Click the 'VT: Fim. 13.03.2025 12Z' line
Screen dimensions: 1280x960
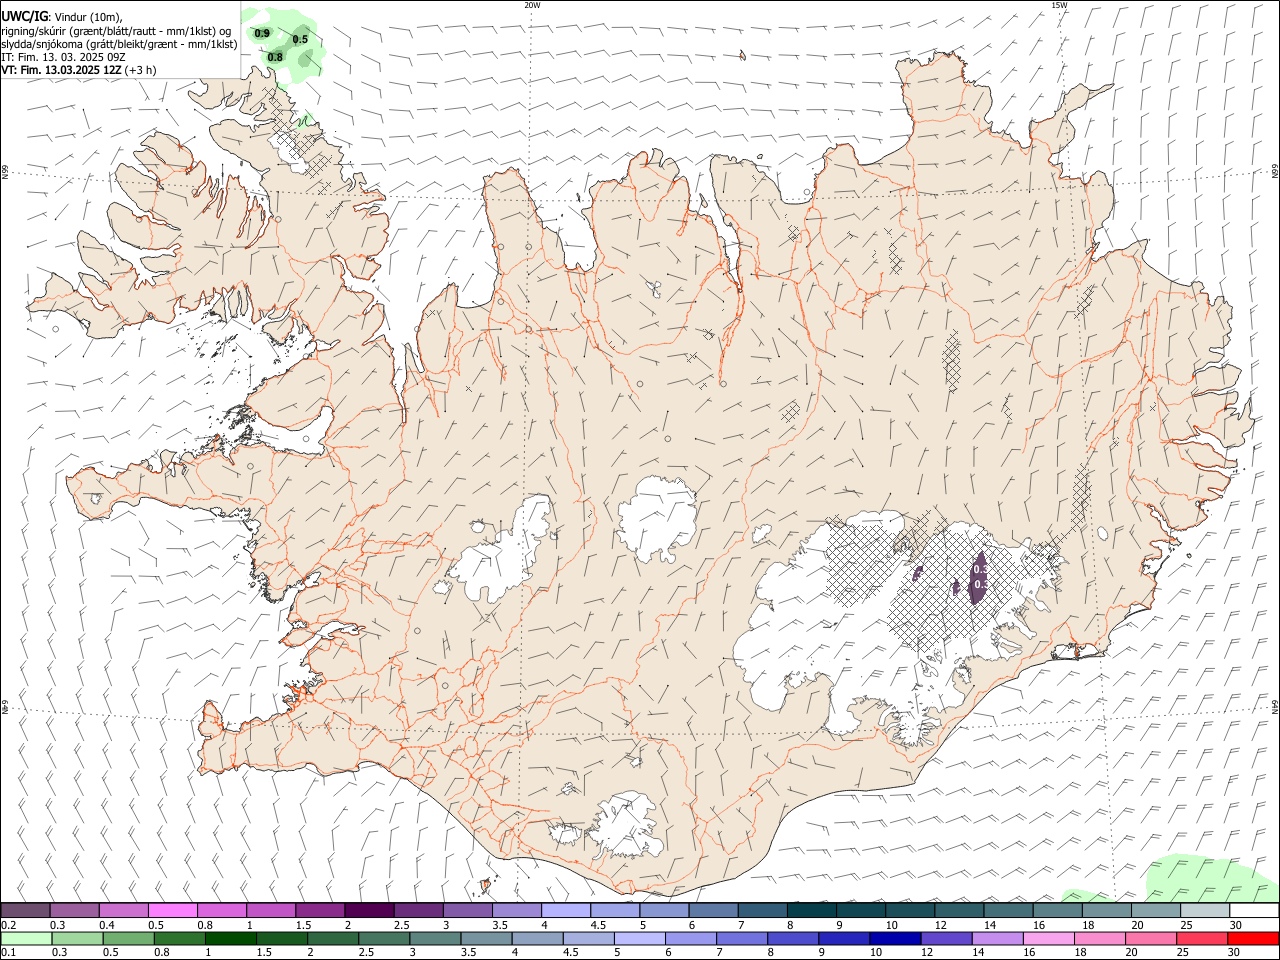point(61,70)
